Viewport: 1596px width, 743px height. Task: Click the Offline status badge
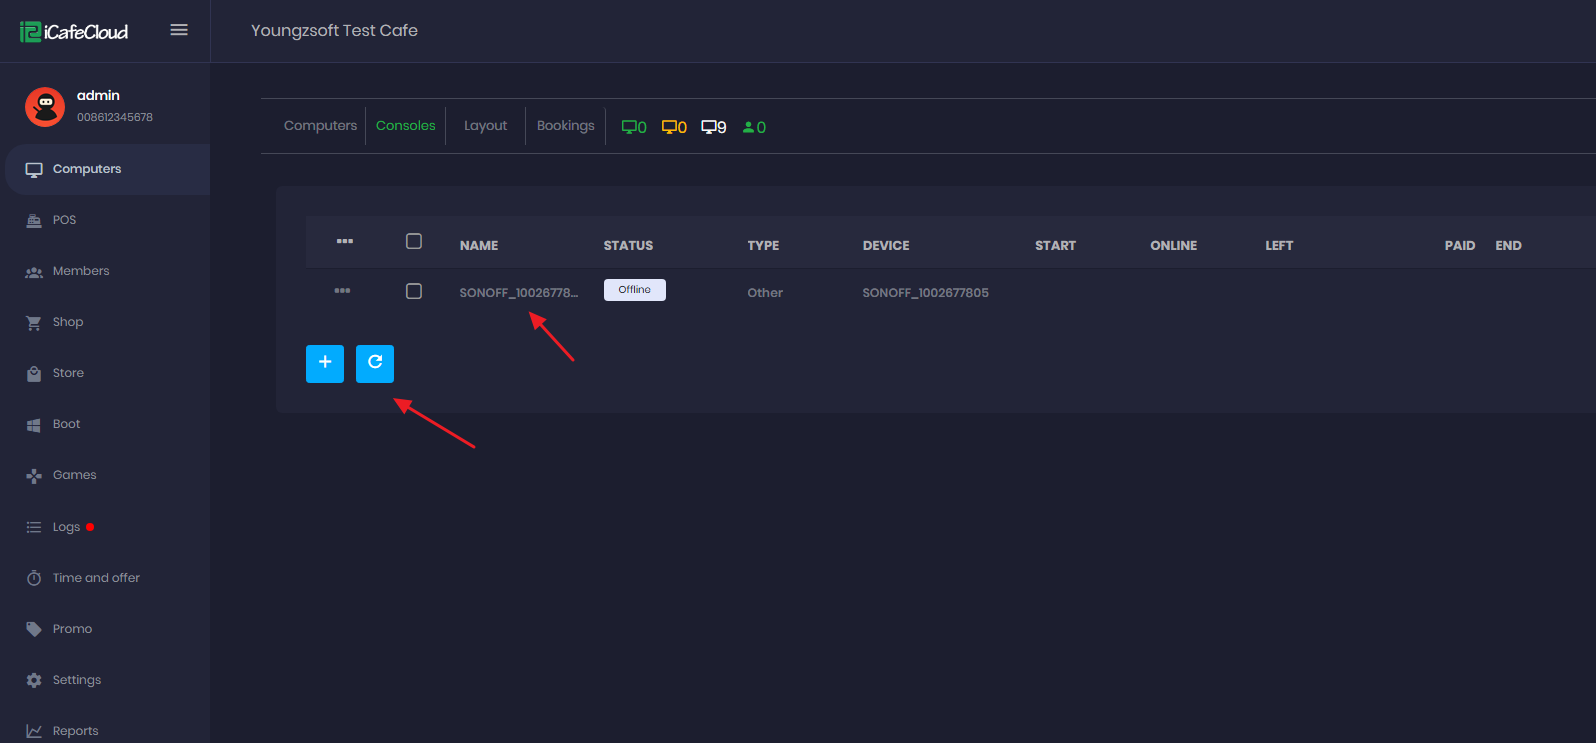click(634, 290)
